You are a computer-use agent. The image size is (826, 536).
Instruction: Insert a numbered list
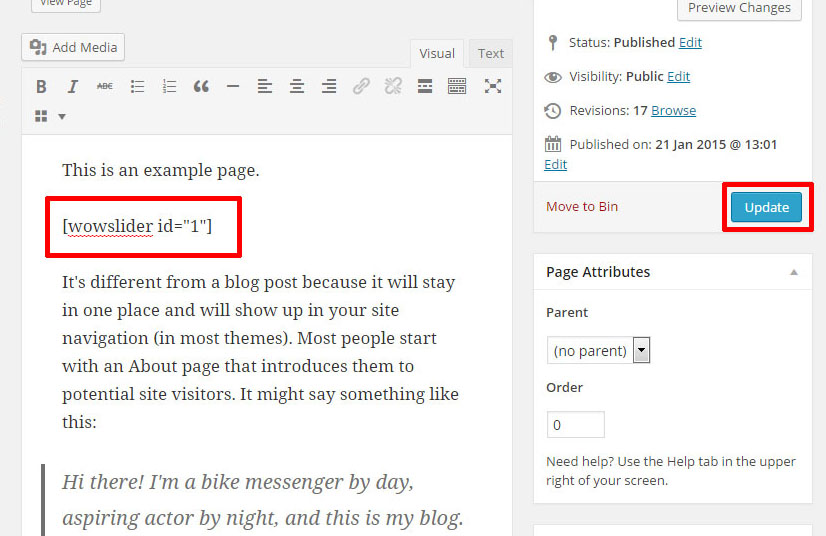169,87
